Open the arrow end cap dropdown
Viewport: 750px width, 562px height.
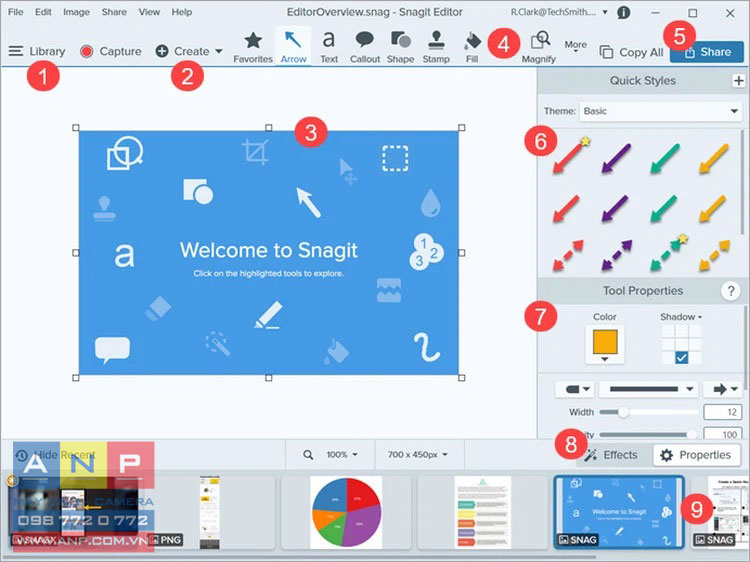(x=722, y=389)
